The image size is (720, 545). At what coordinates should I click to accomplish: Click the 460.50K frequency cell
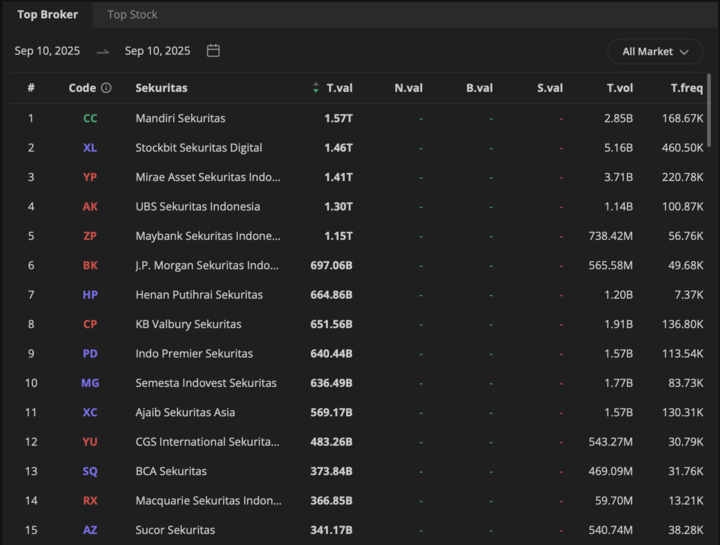click(682, 148)
